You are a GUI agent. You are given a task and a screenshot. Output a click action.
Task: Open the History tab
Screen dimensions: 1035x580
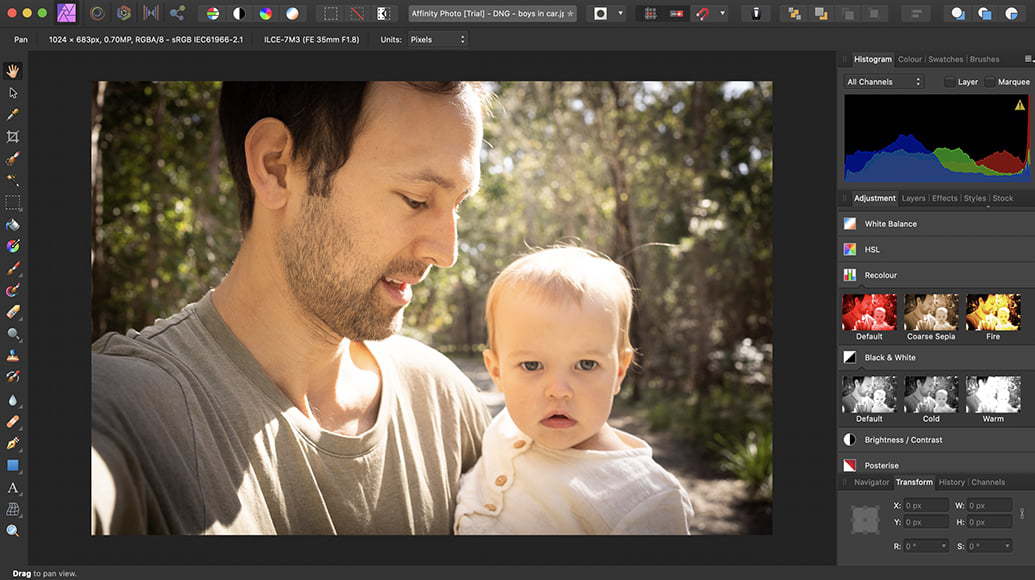951,482
